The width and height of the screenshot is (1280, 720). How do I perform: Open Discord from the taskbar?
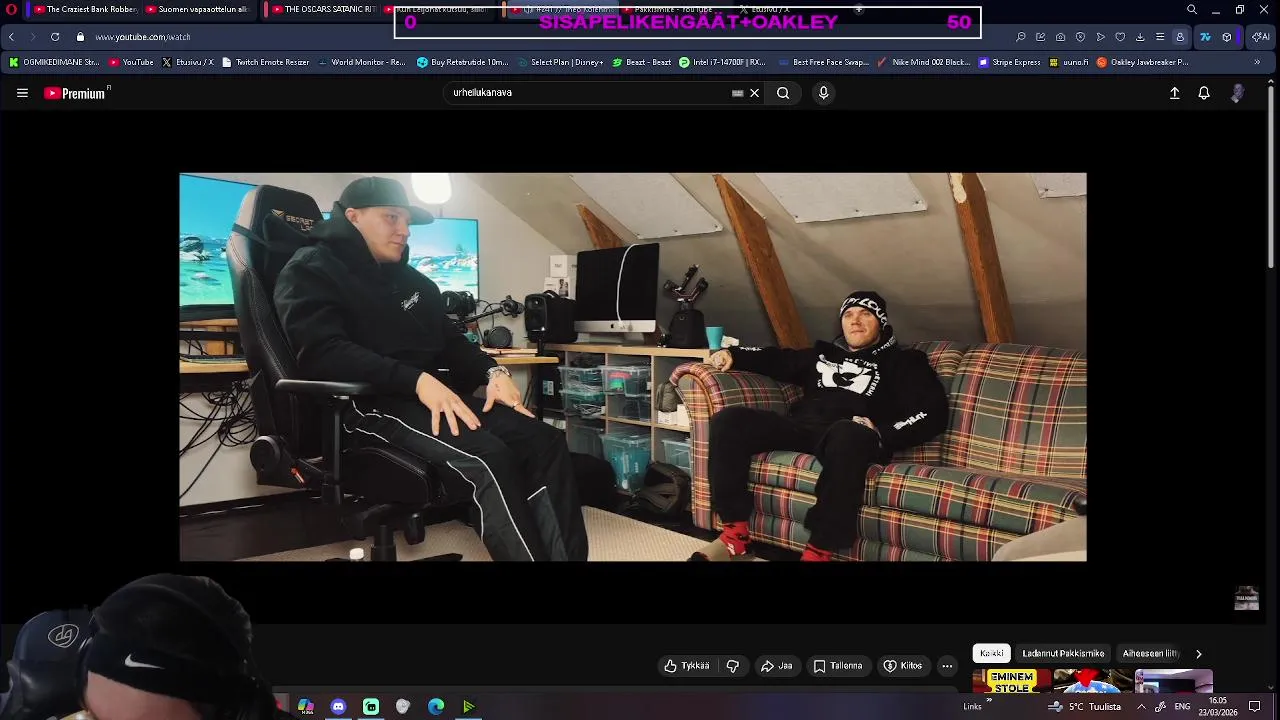(x=338, y=707)
